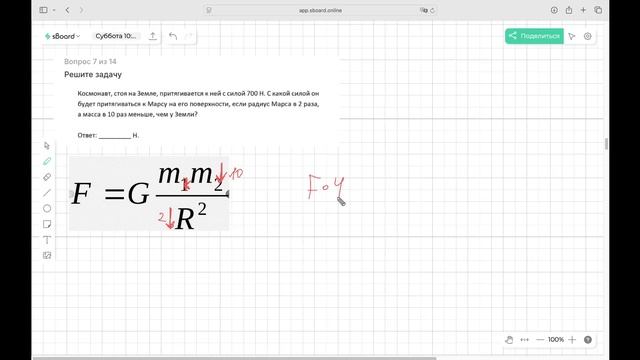Select the line tool
Screen dimensions: 640x360
pos(47,193)
